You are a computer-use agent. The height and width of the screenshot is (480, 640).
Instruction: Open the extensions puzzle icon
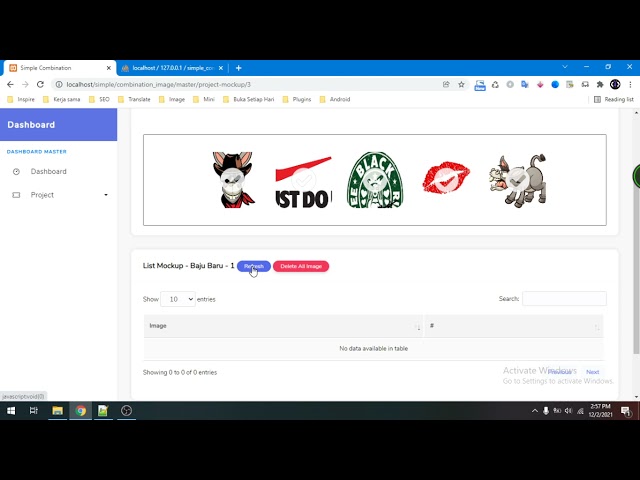(x=600, y=84)
